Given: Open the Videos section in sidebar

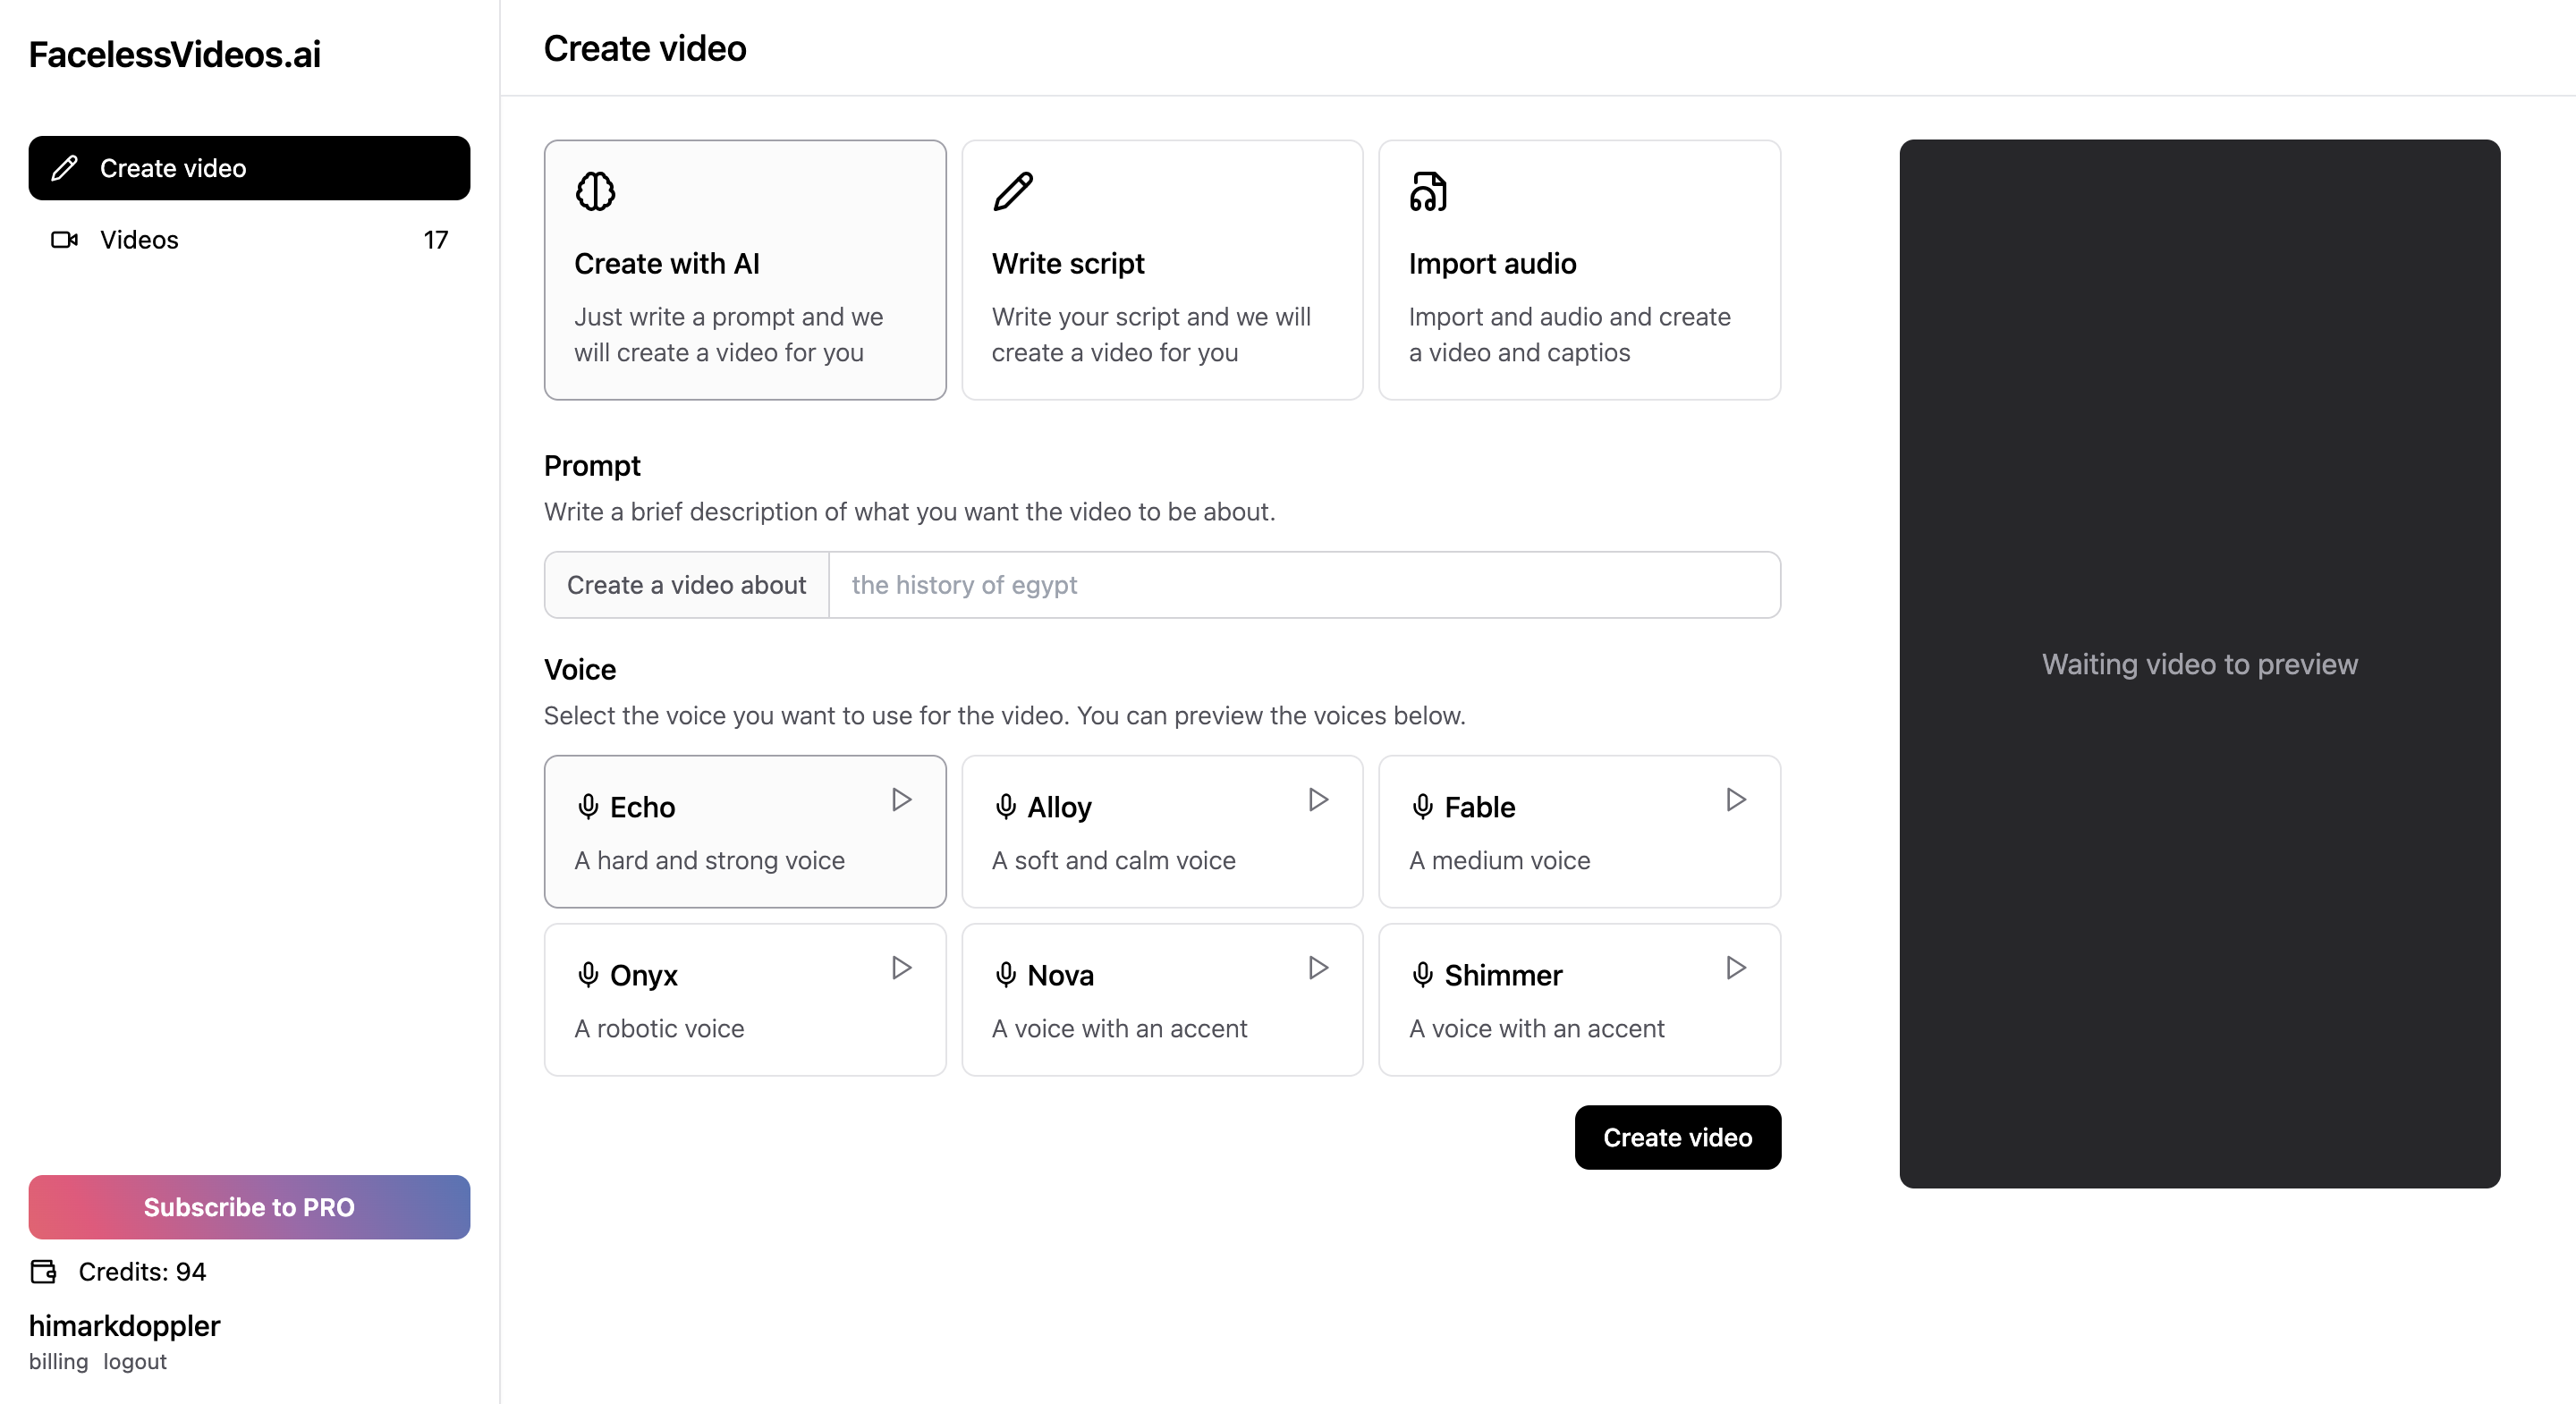Looking at the screenshot, I should (140, 240).
